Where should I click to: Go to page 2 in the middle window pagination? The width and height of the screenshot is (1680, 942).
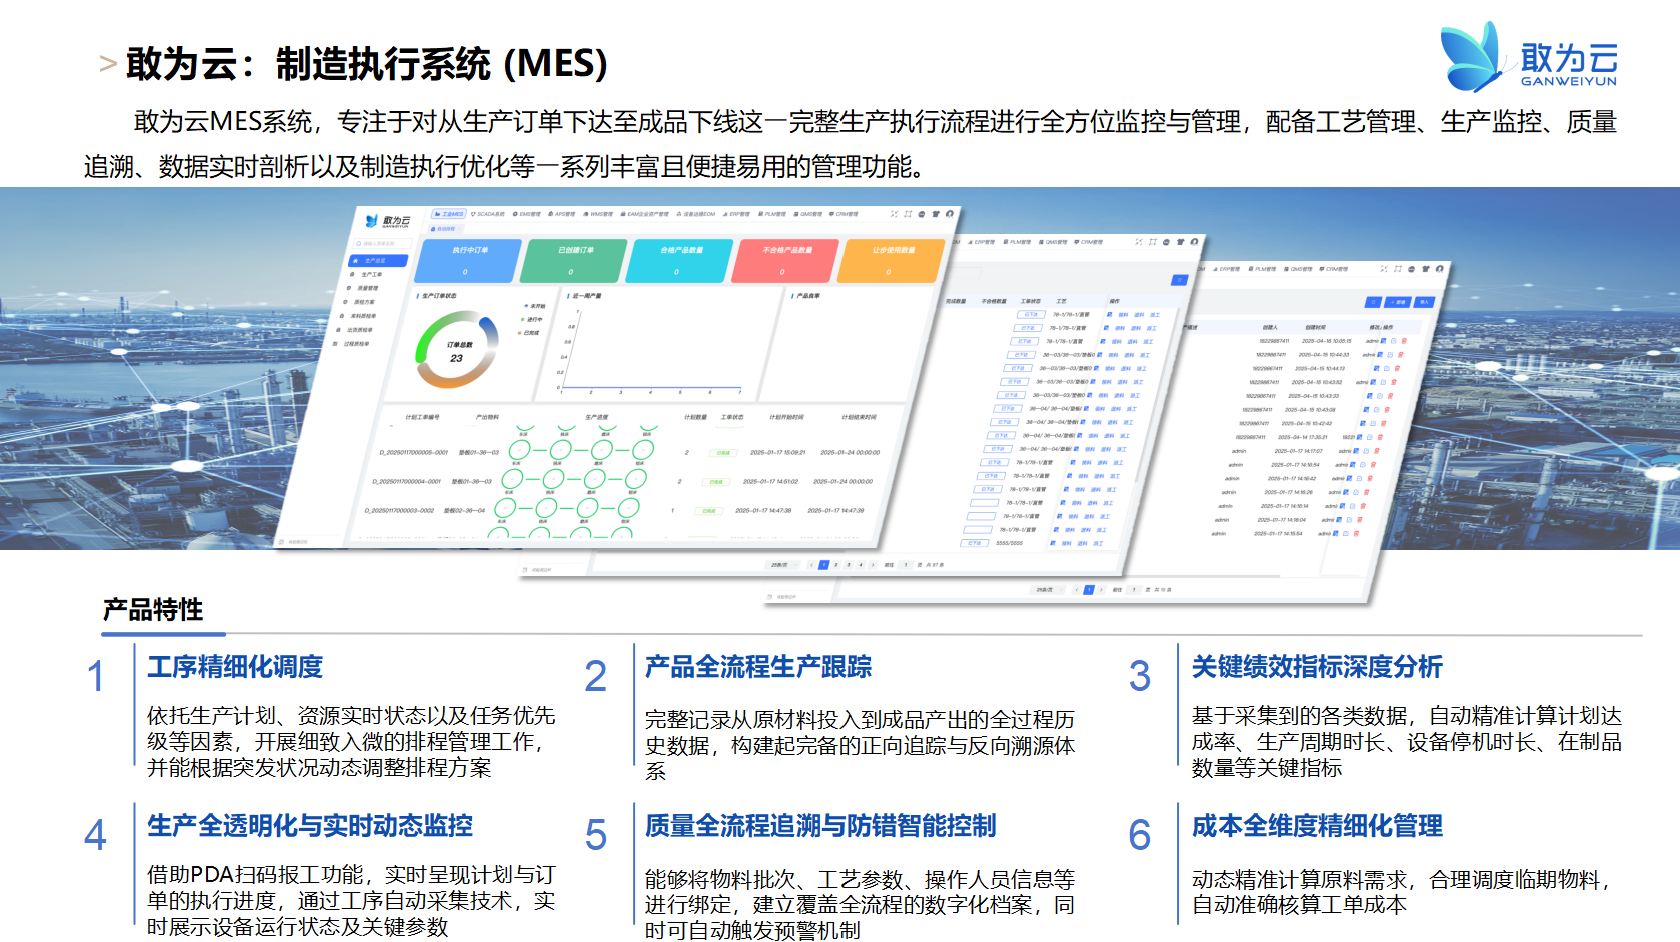point(836,565)
